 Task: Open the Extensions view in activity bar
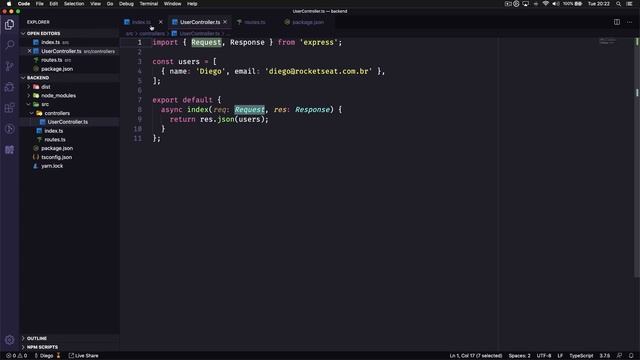(x=9, y=108)
